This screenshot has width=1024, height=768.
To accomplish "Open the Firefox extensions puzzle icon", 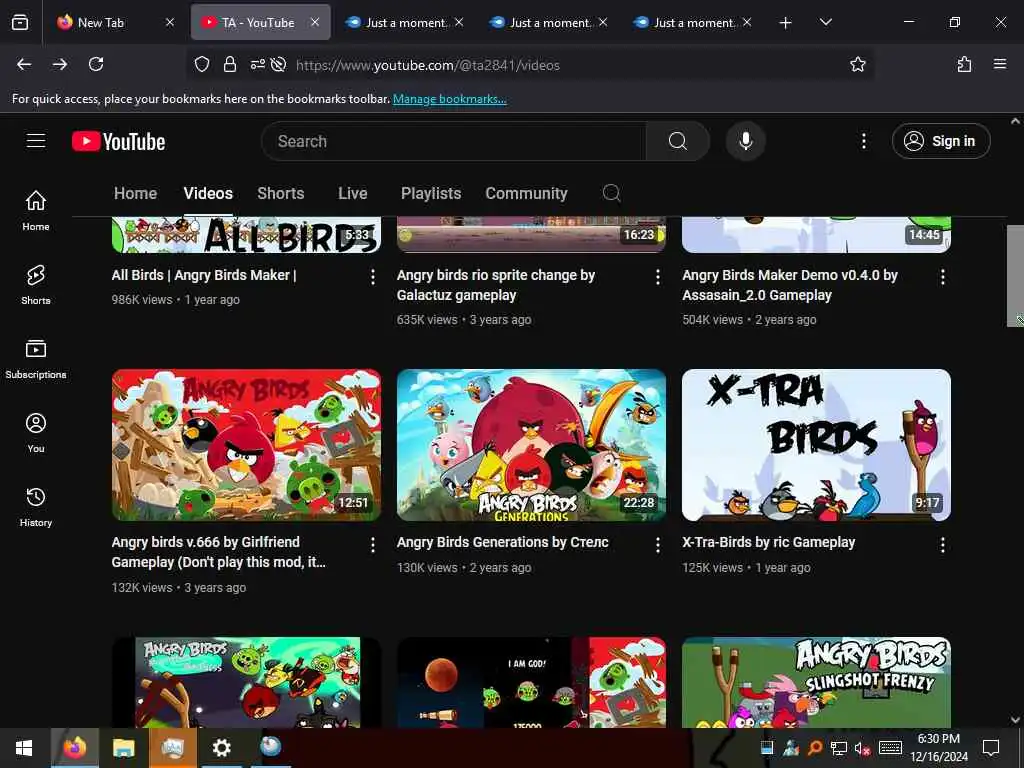I will click(964, 64).
